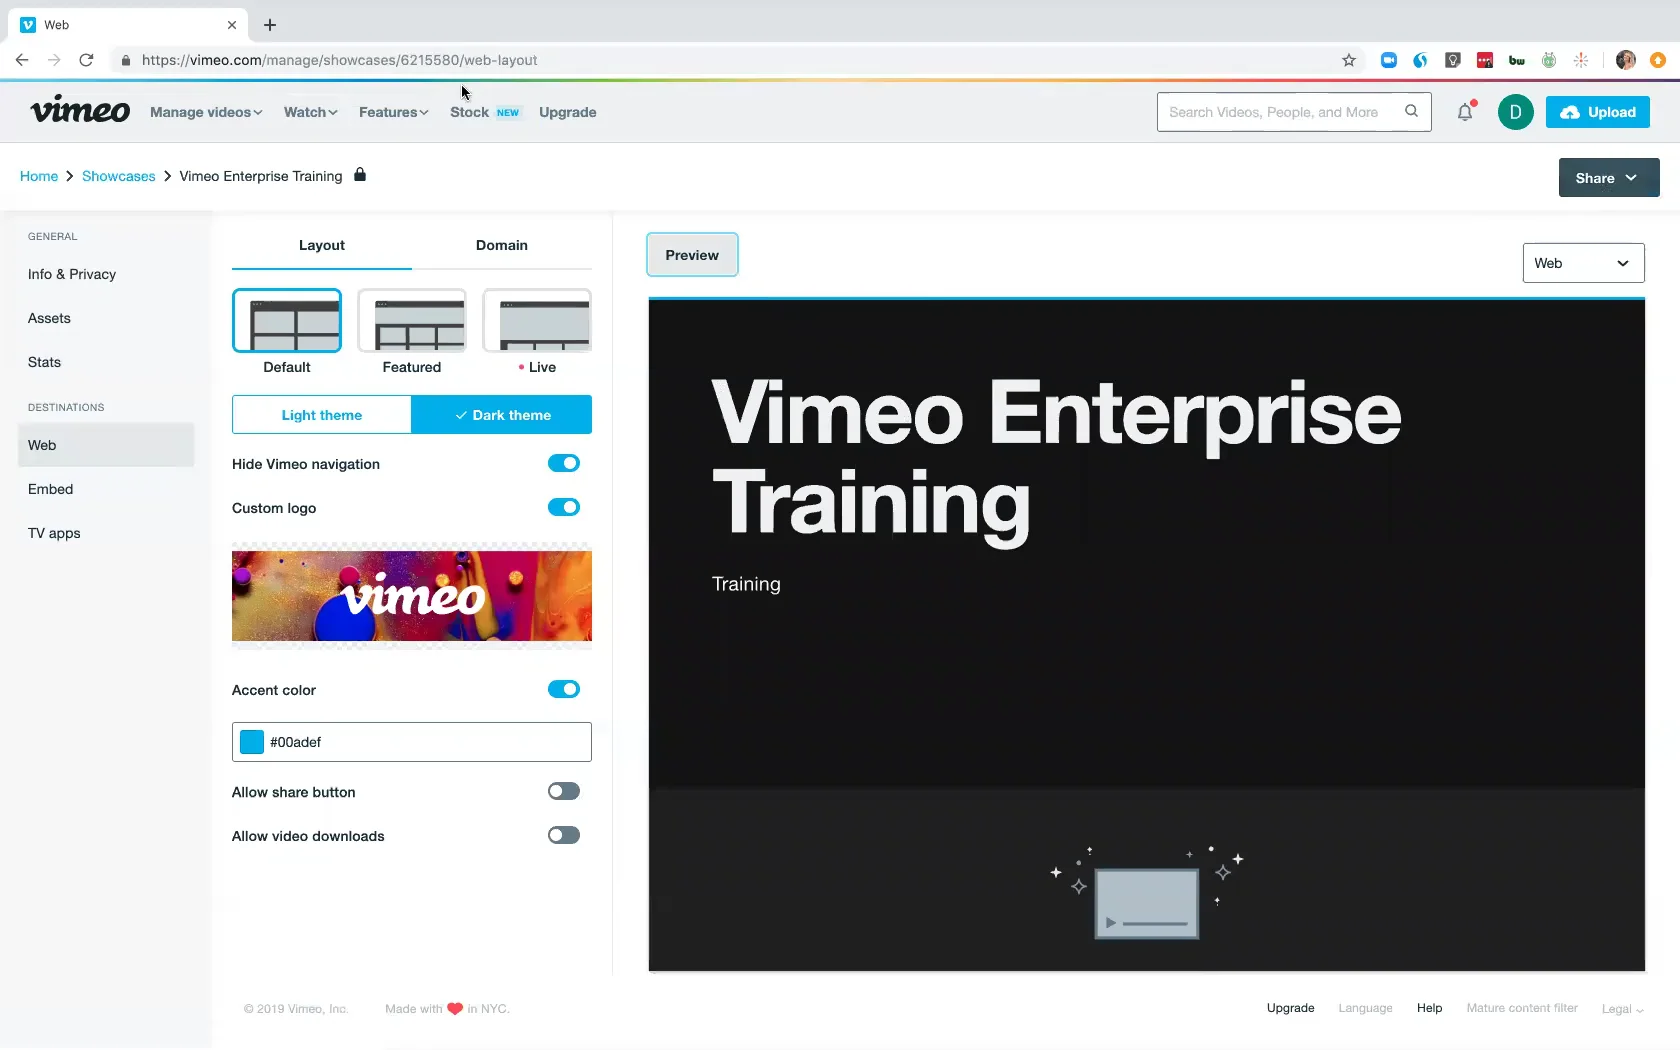The image size is (1680, 1050).
Task: Go forward in browser history
Action: (x=54, y=60)
